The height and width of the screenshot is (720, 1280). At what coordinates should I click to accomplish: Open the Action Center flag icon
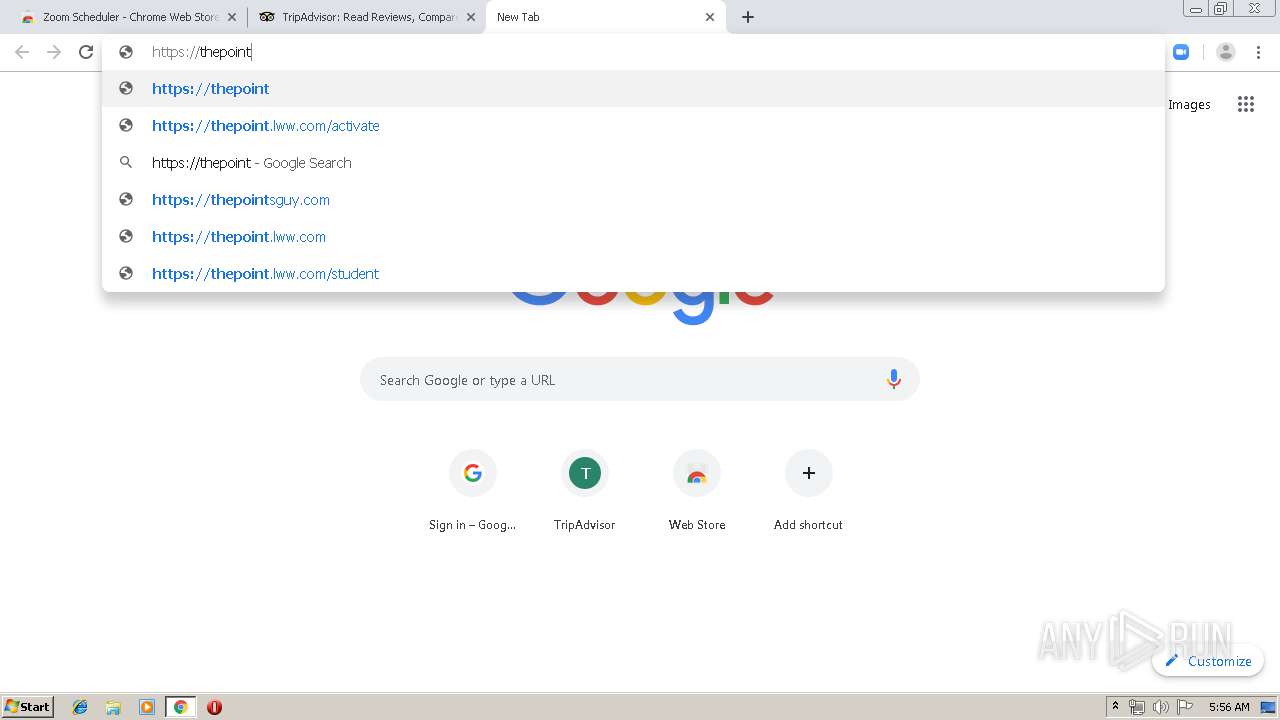(x=1185, y=707)
